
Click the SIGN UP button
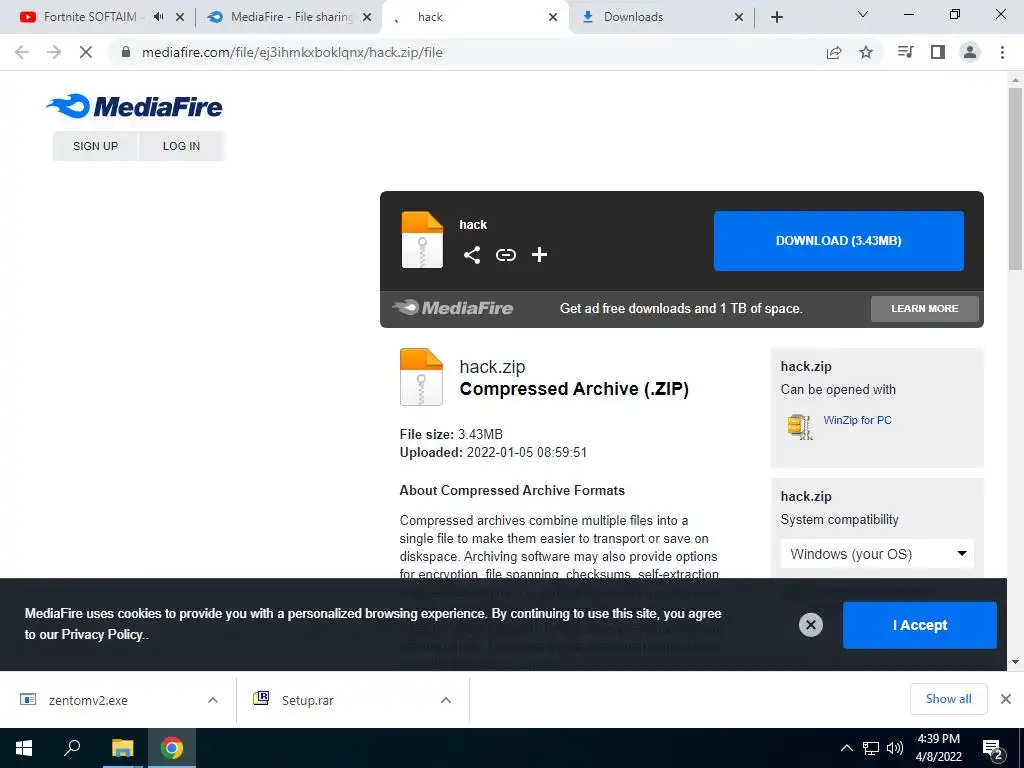(x=95, y=146)
